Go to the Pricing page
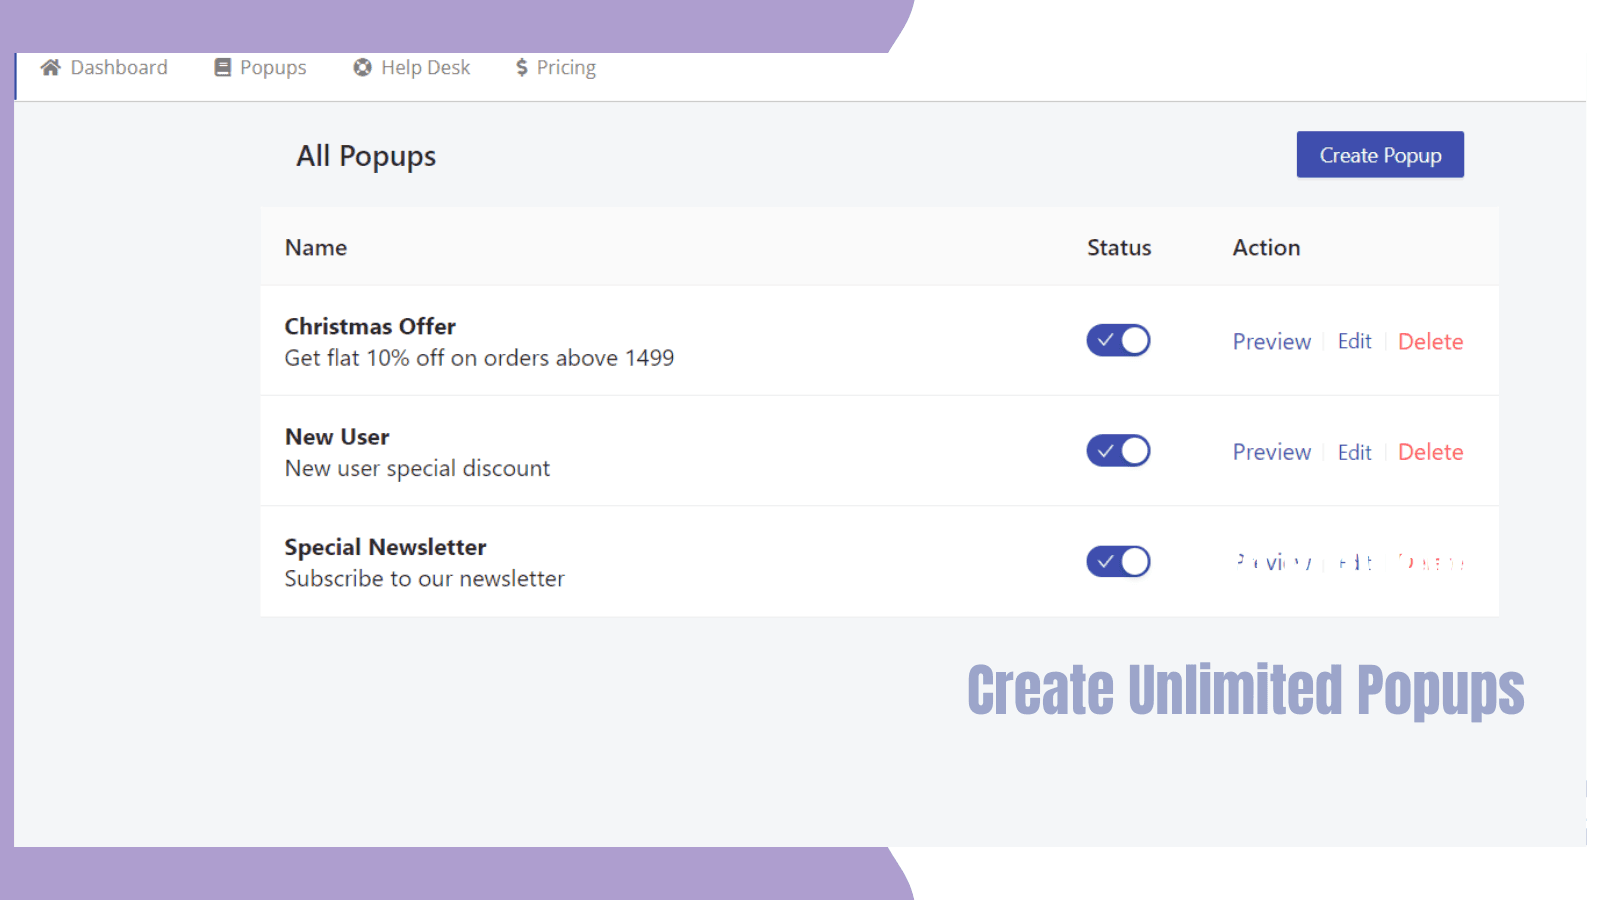 click(x=566, y=67)
